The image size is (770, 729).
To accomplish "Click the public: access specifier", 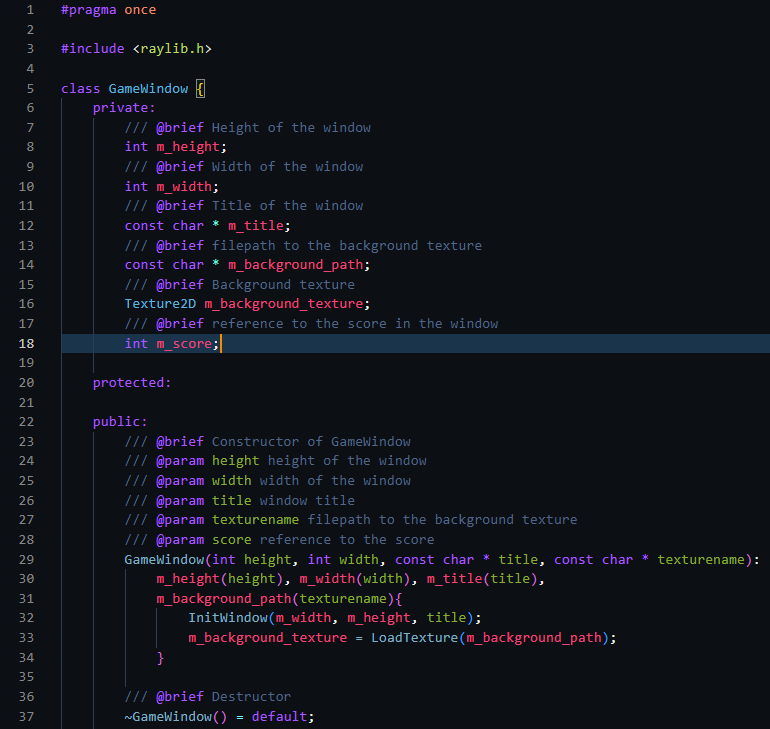I will click(x=120, y=422).
